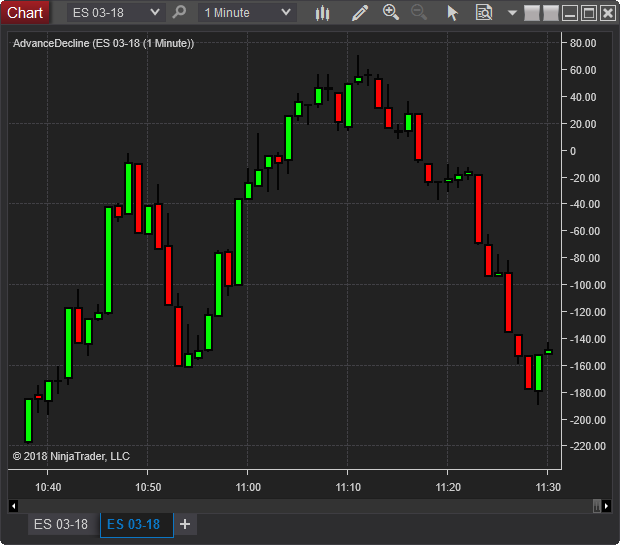The image size is (620, 545).
Task: Click the first window link button
Action: point(531,13)
